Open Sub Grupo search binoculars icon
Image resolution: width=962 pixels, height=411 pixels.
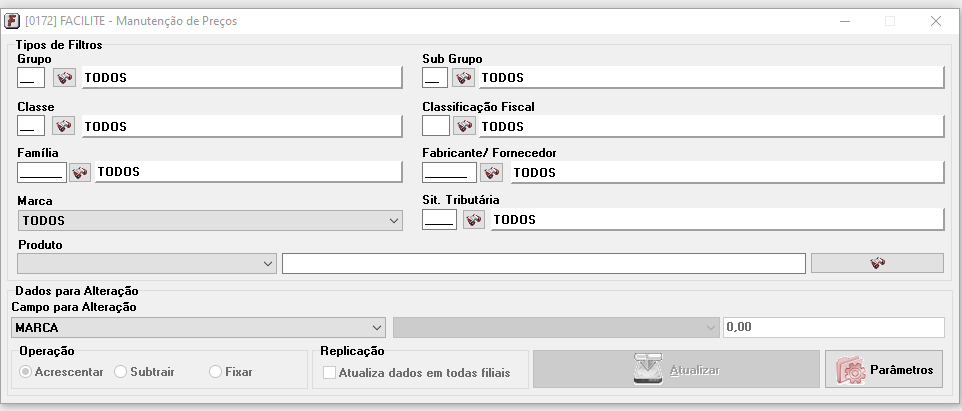464,78
